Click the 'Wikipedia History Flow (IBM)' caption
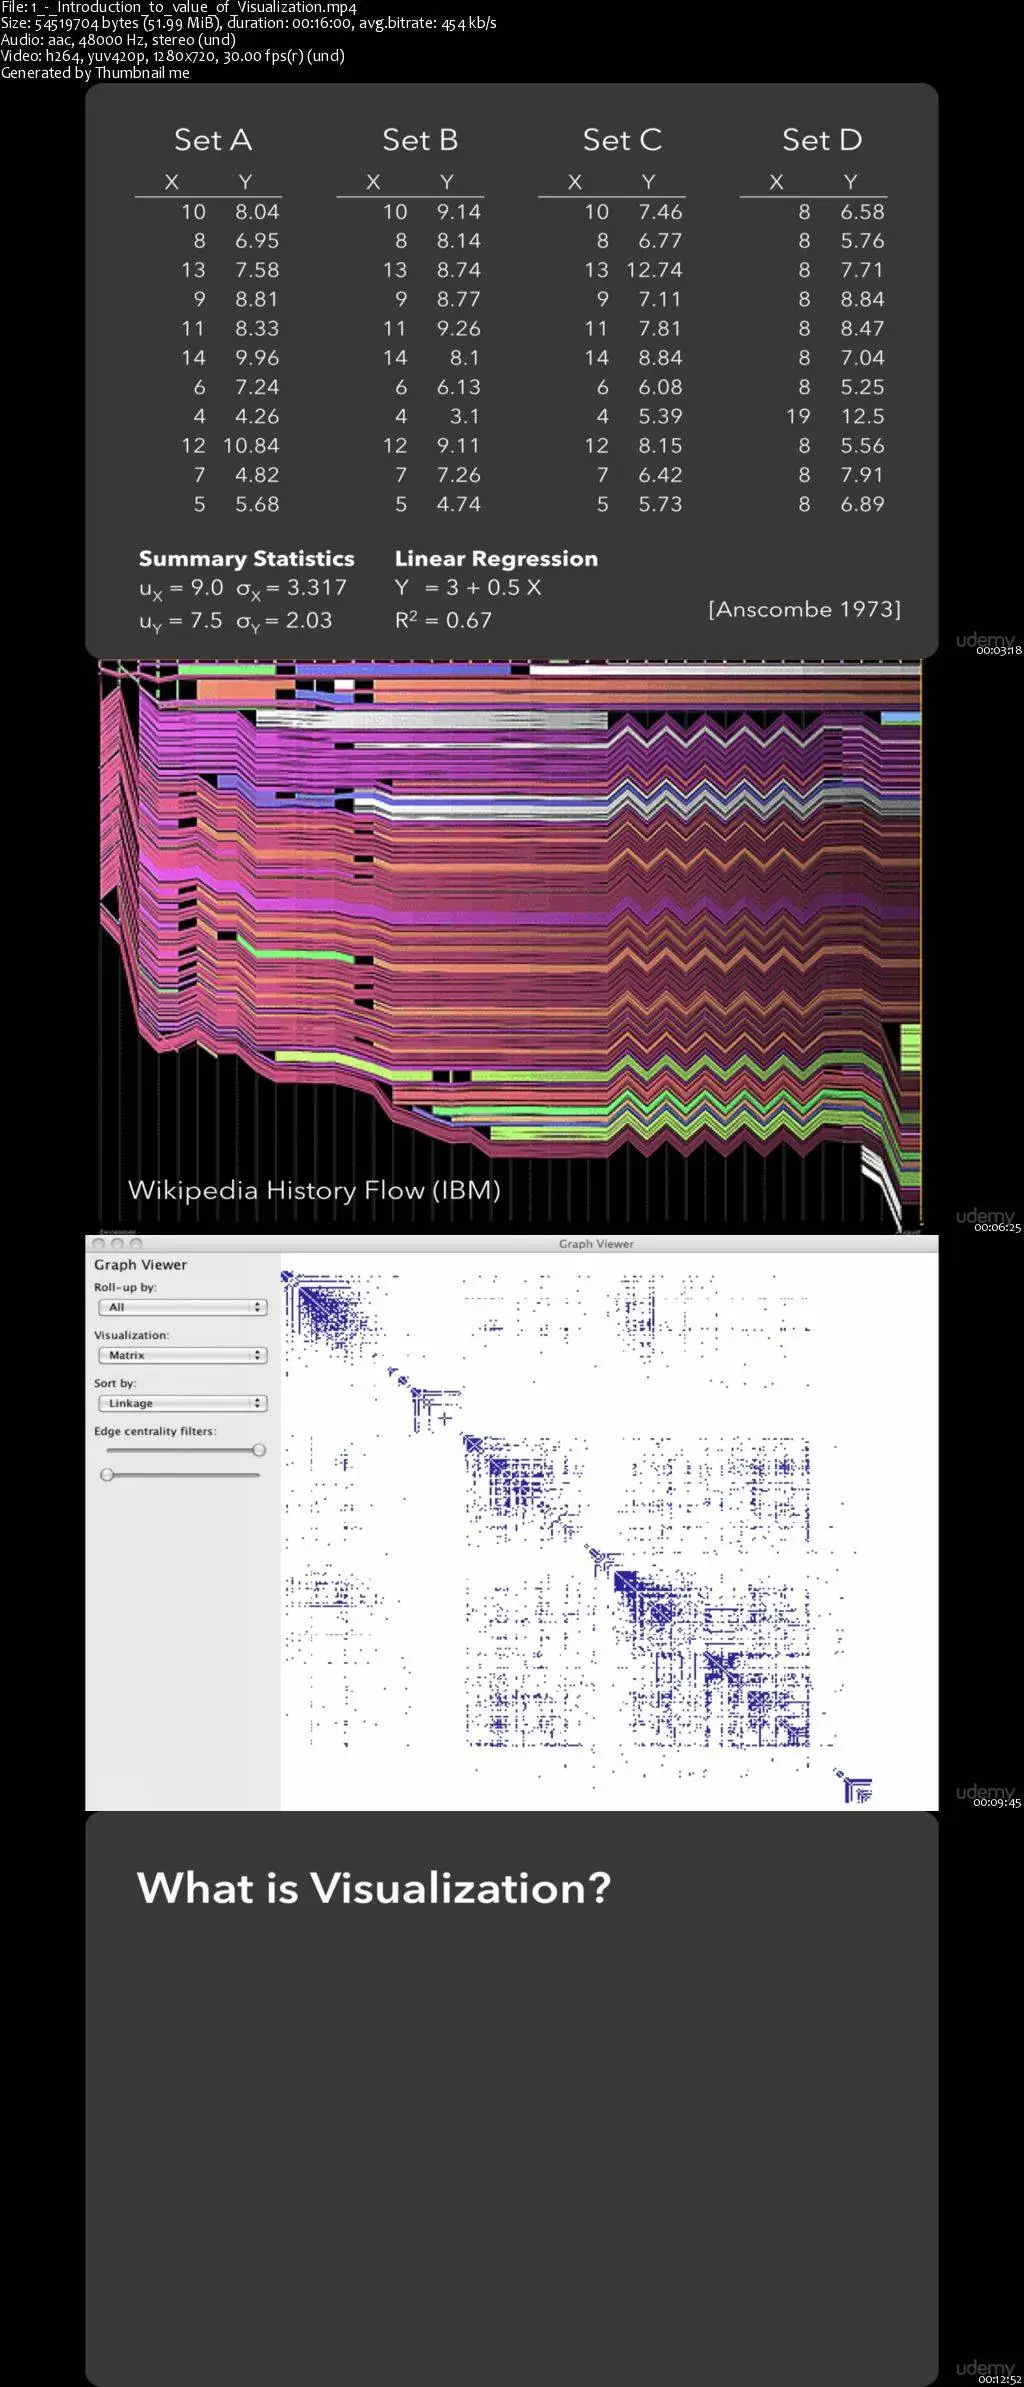This screenshot has width=1024, height=2387. [314, 1191]
